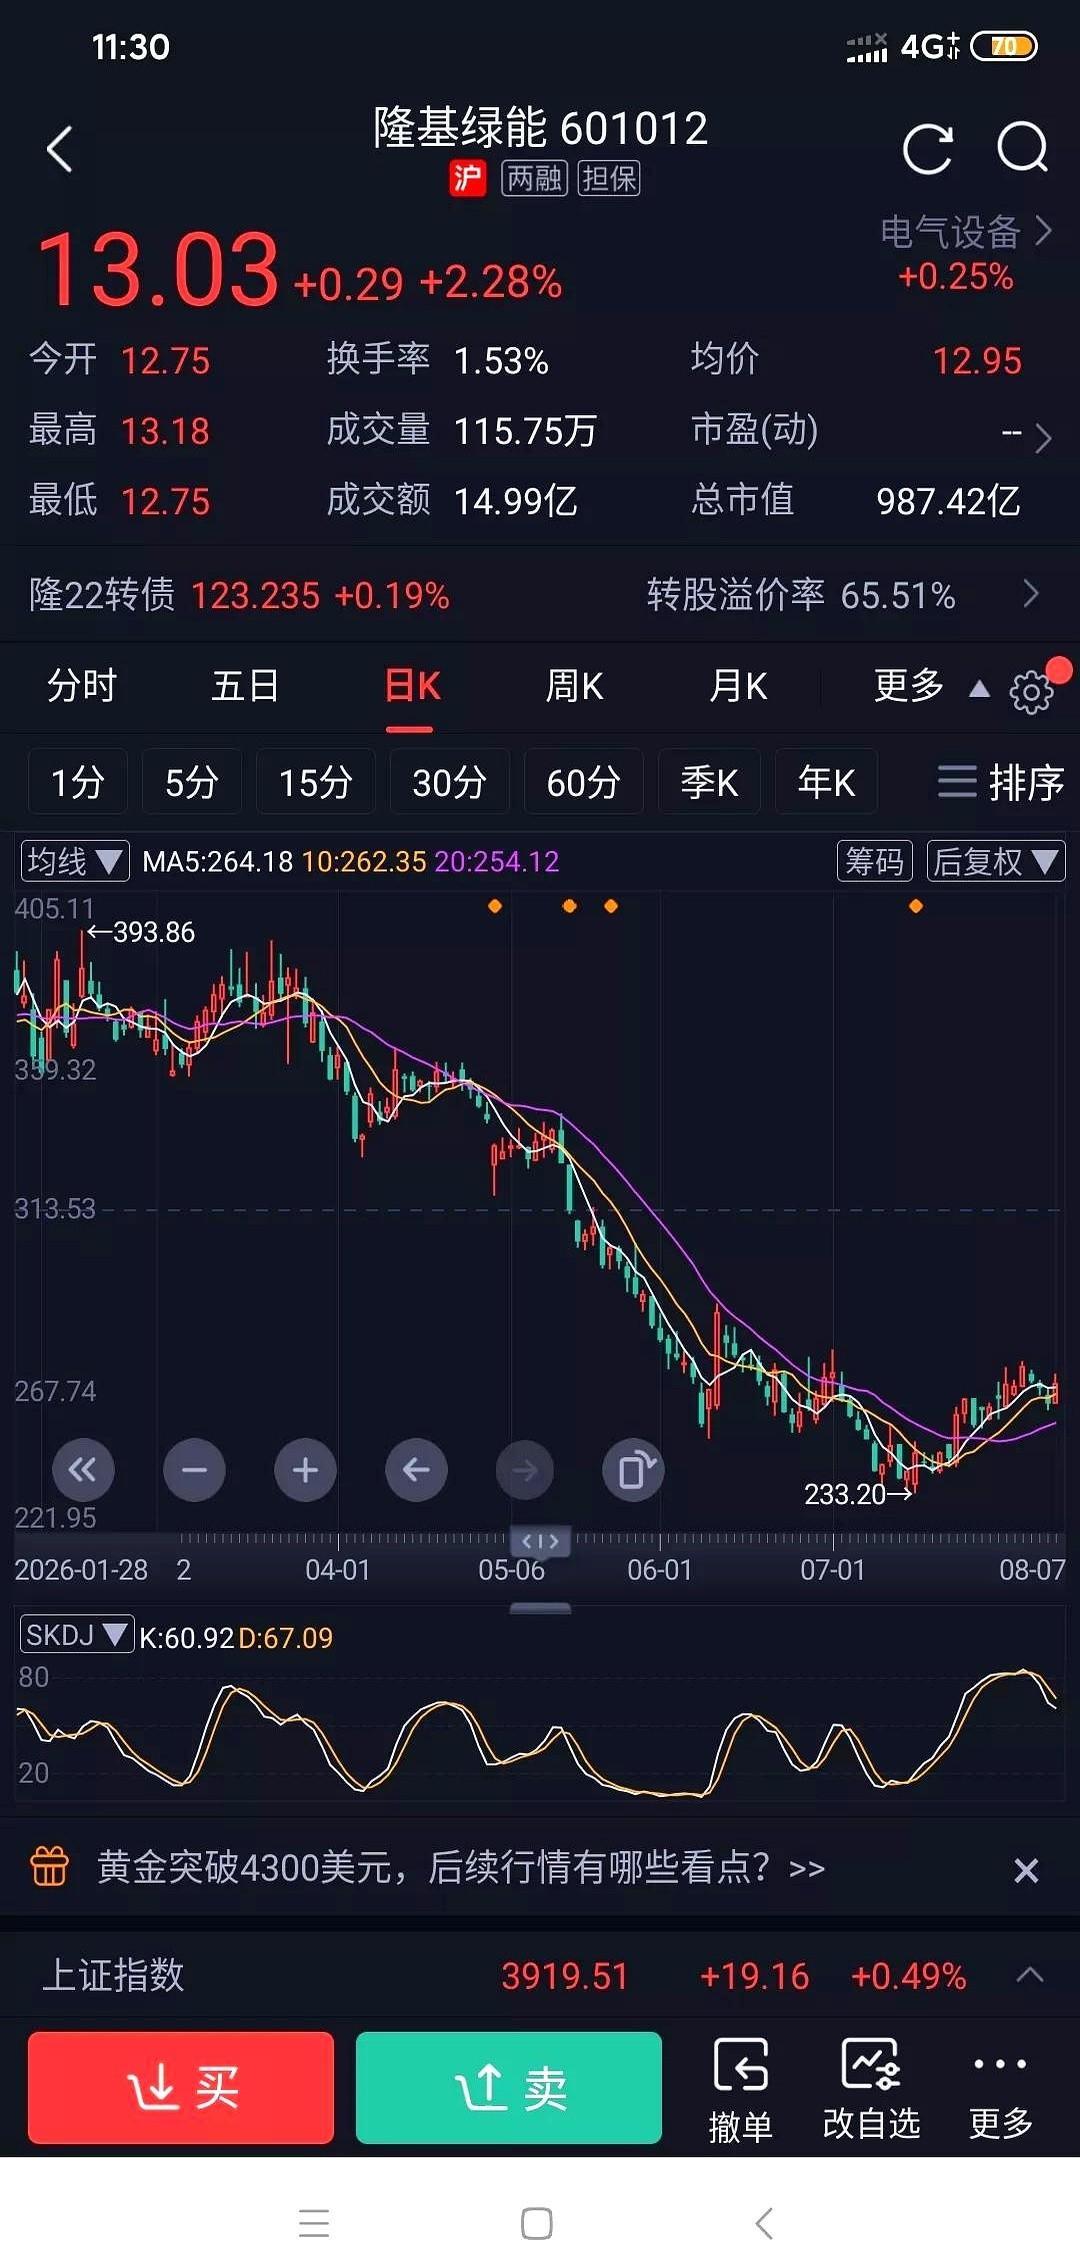
Task: Tap 总市值 987.42亿 value
Action: point(949,501)
